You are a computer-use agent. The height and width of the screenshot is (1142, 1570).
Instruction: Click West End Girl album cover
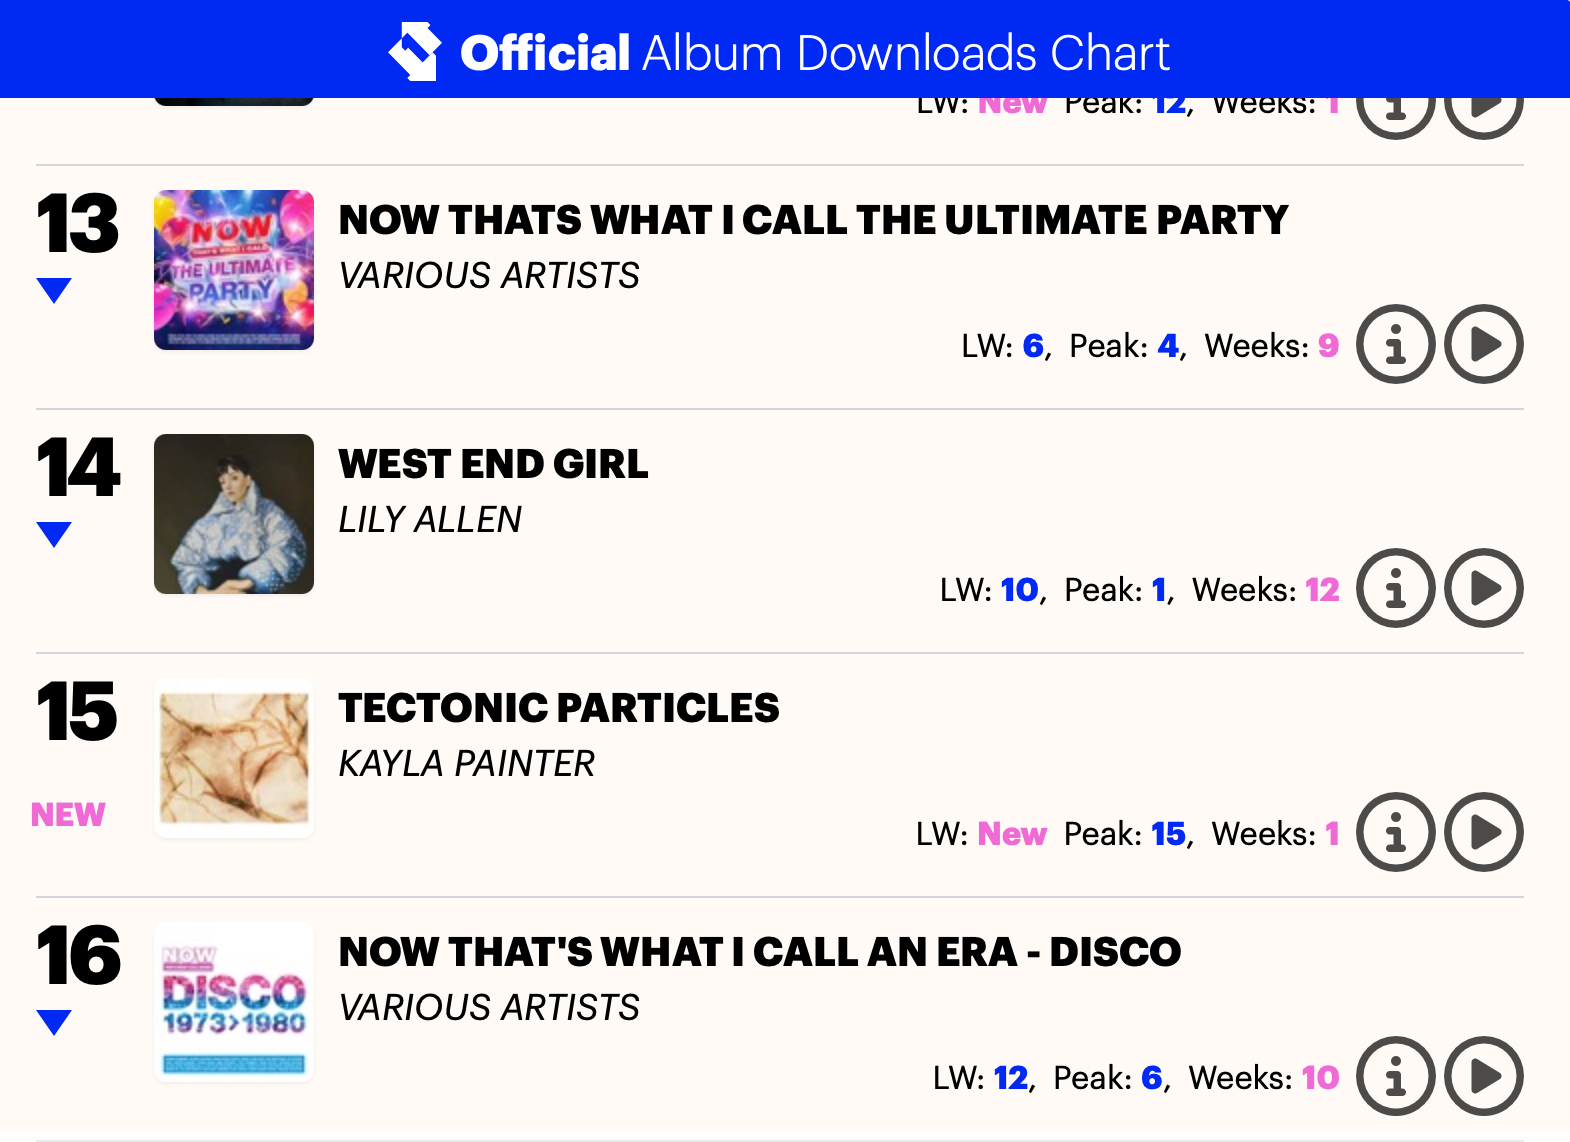(234, 514)
